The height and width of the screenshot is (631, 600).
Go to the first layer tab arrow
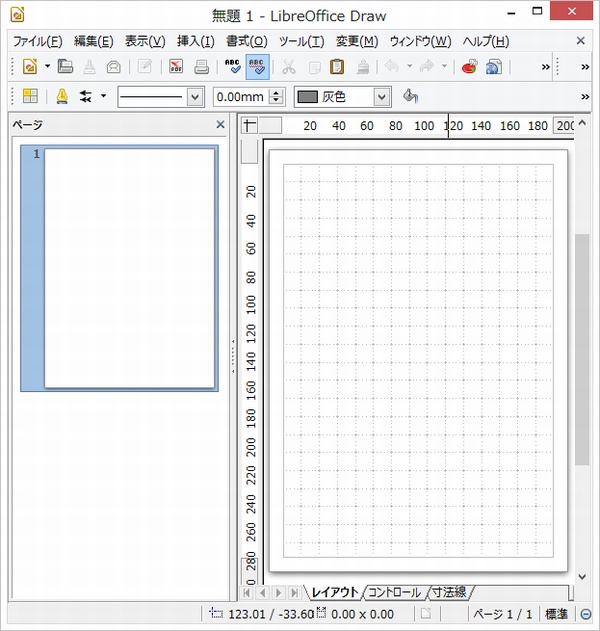(x=247, y=593)
